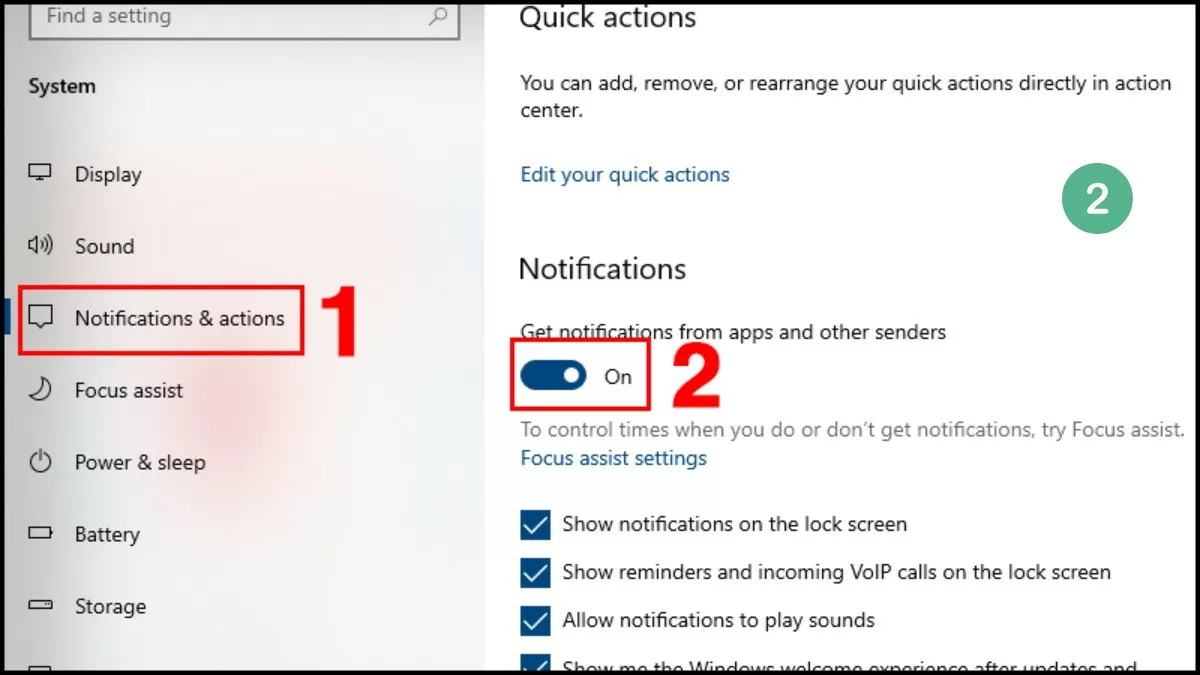Click the Display monitor icon in sidebar
Screen dimensions: 1200x675
coord(42,174)
